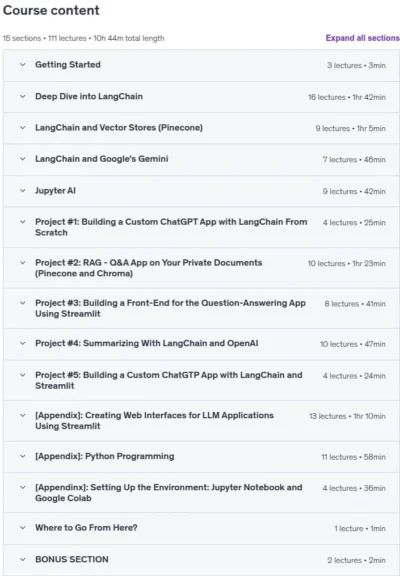Expand the BONUS SECTION chevron

pos(23,559)
